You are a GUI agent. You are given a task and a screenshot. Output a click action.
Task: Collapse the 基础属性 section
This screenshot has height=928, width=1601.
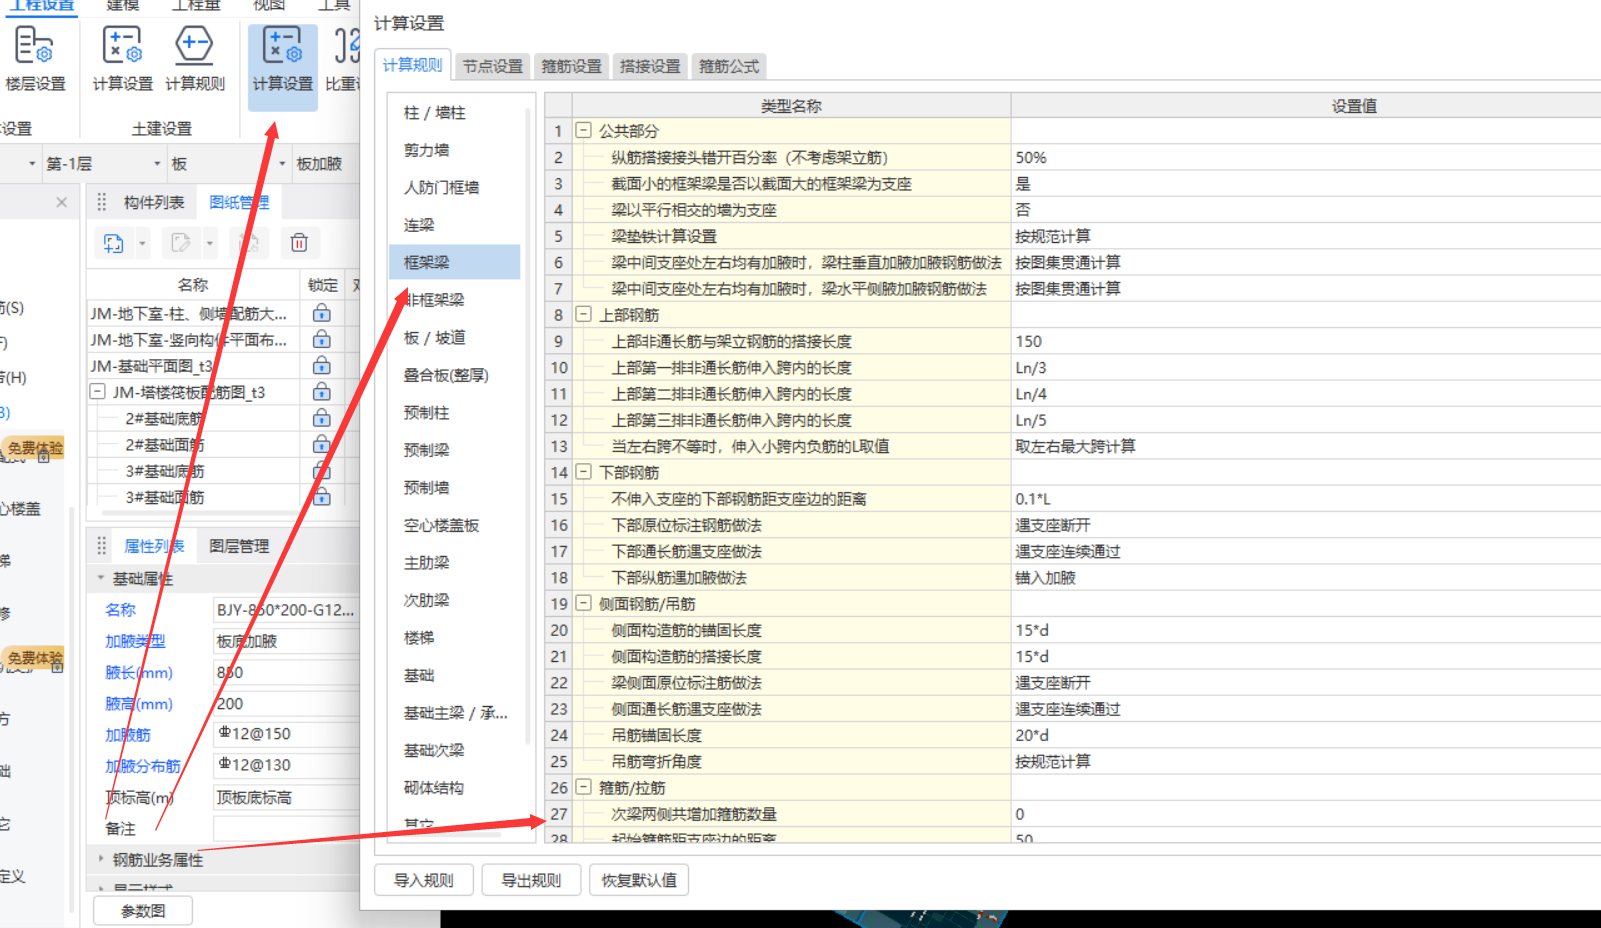tap(100, 578)
